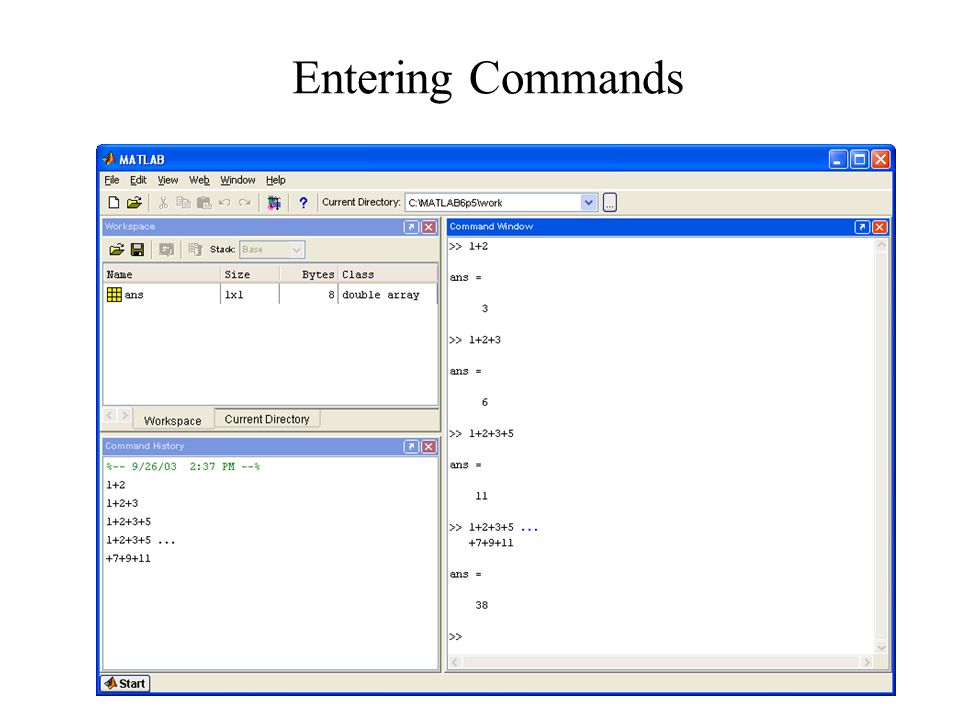Switch to the Current Directory tab
This screenshot has height=720, width=960.
pyautogui.click(x=267, y=419)
